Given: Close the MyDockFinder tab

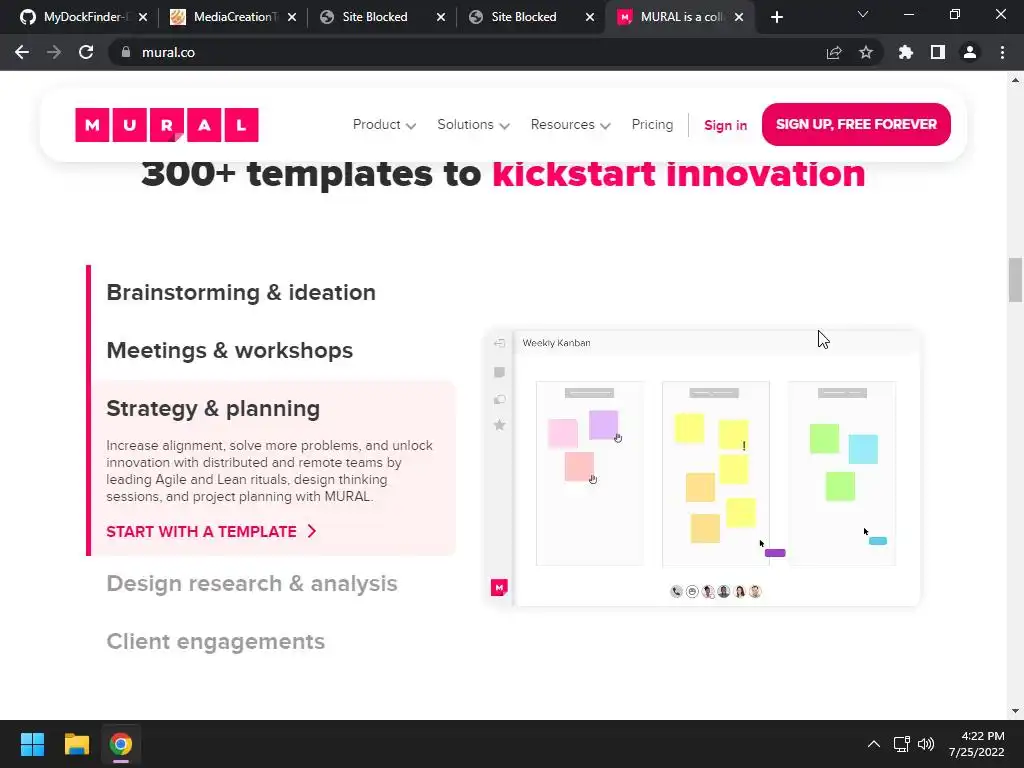Looking at the screenshot, I should (143, 17).
